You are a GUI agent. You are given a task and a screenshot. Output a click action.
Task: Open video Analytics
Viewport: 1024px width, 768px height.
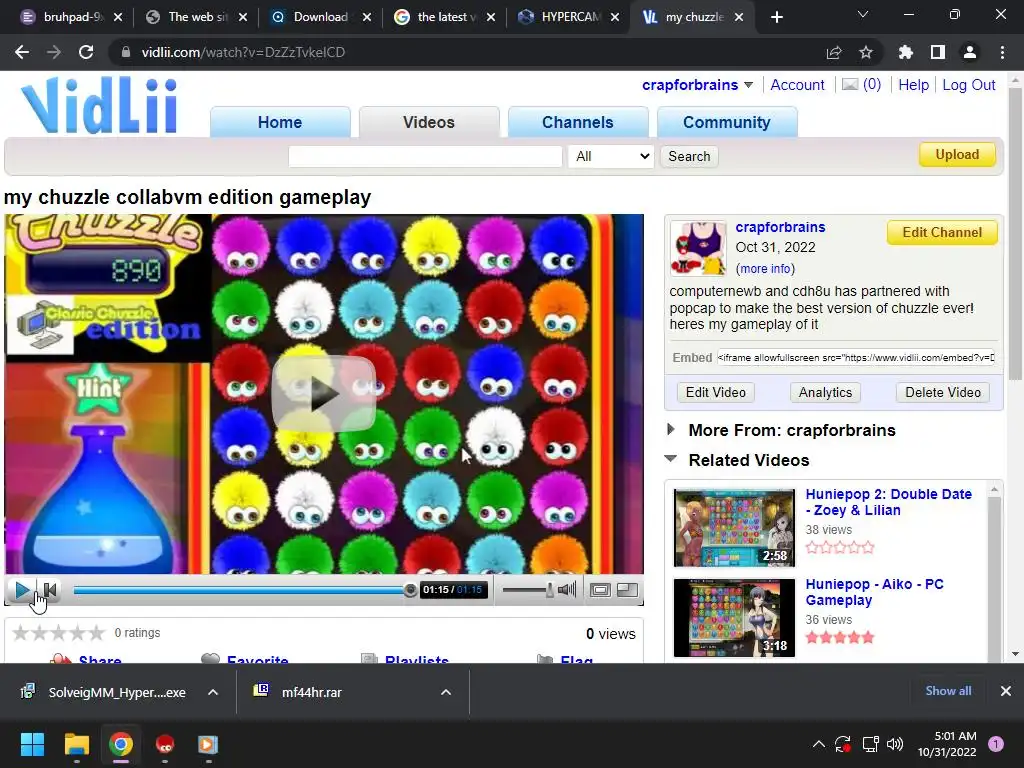pyautogui.click(x=825, y=392)
